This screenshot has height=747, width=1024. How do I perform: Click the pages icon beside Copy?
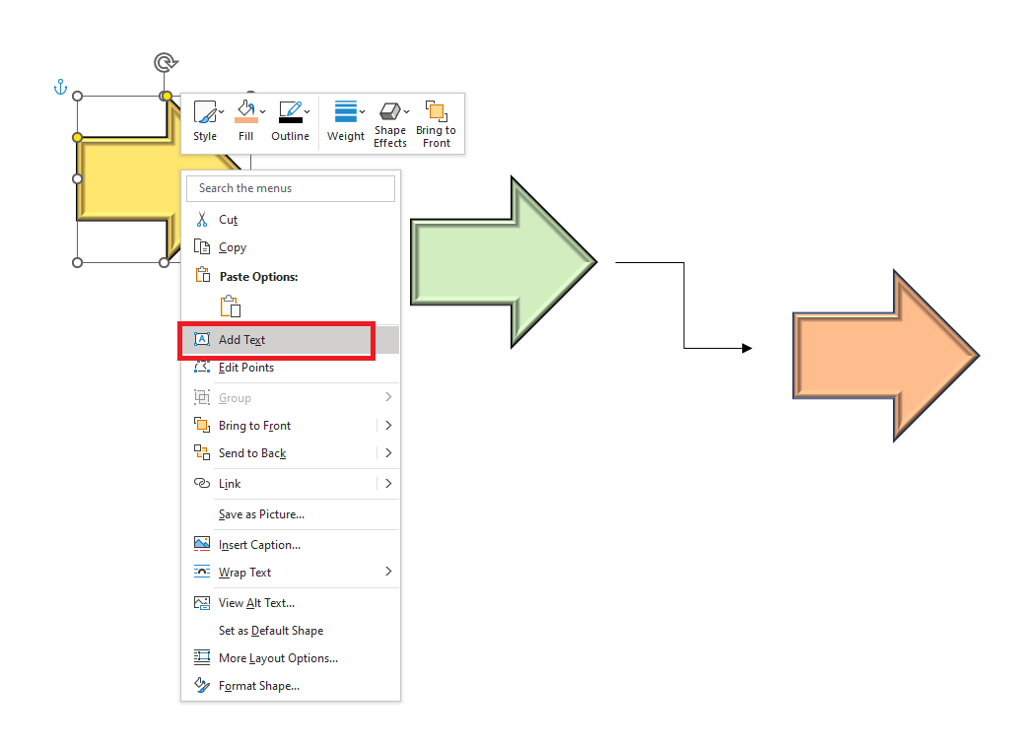[x=202, y=247]
